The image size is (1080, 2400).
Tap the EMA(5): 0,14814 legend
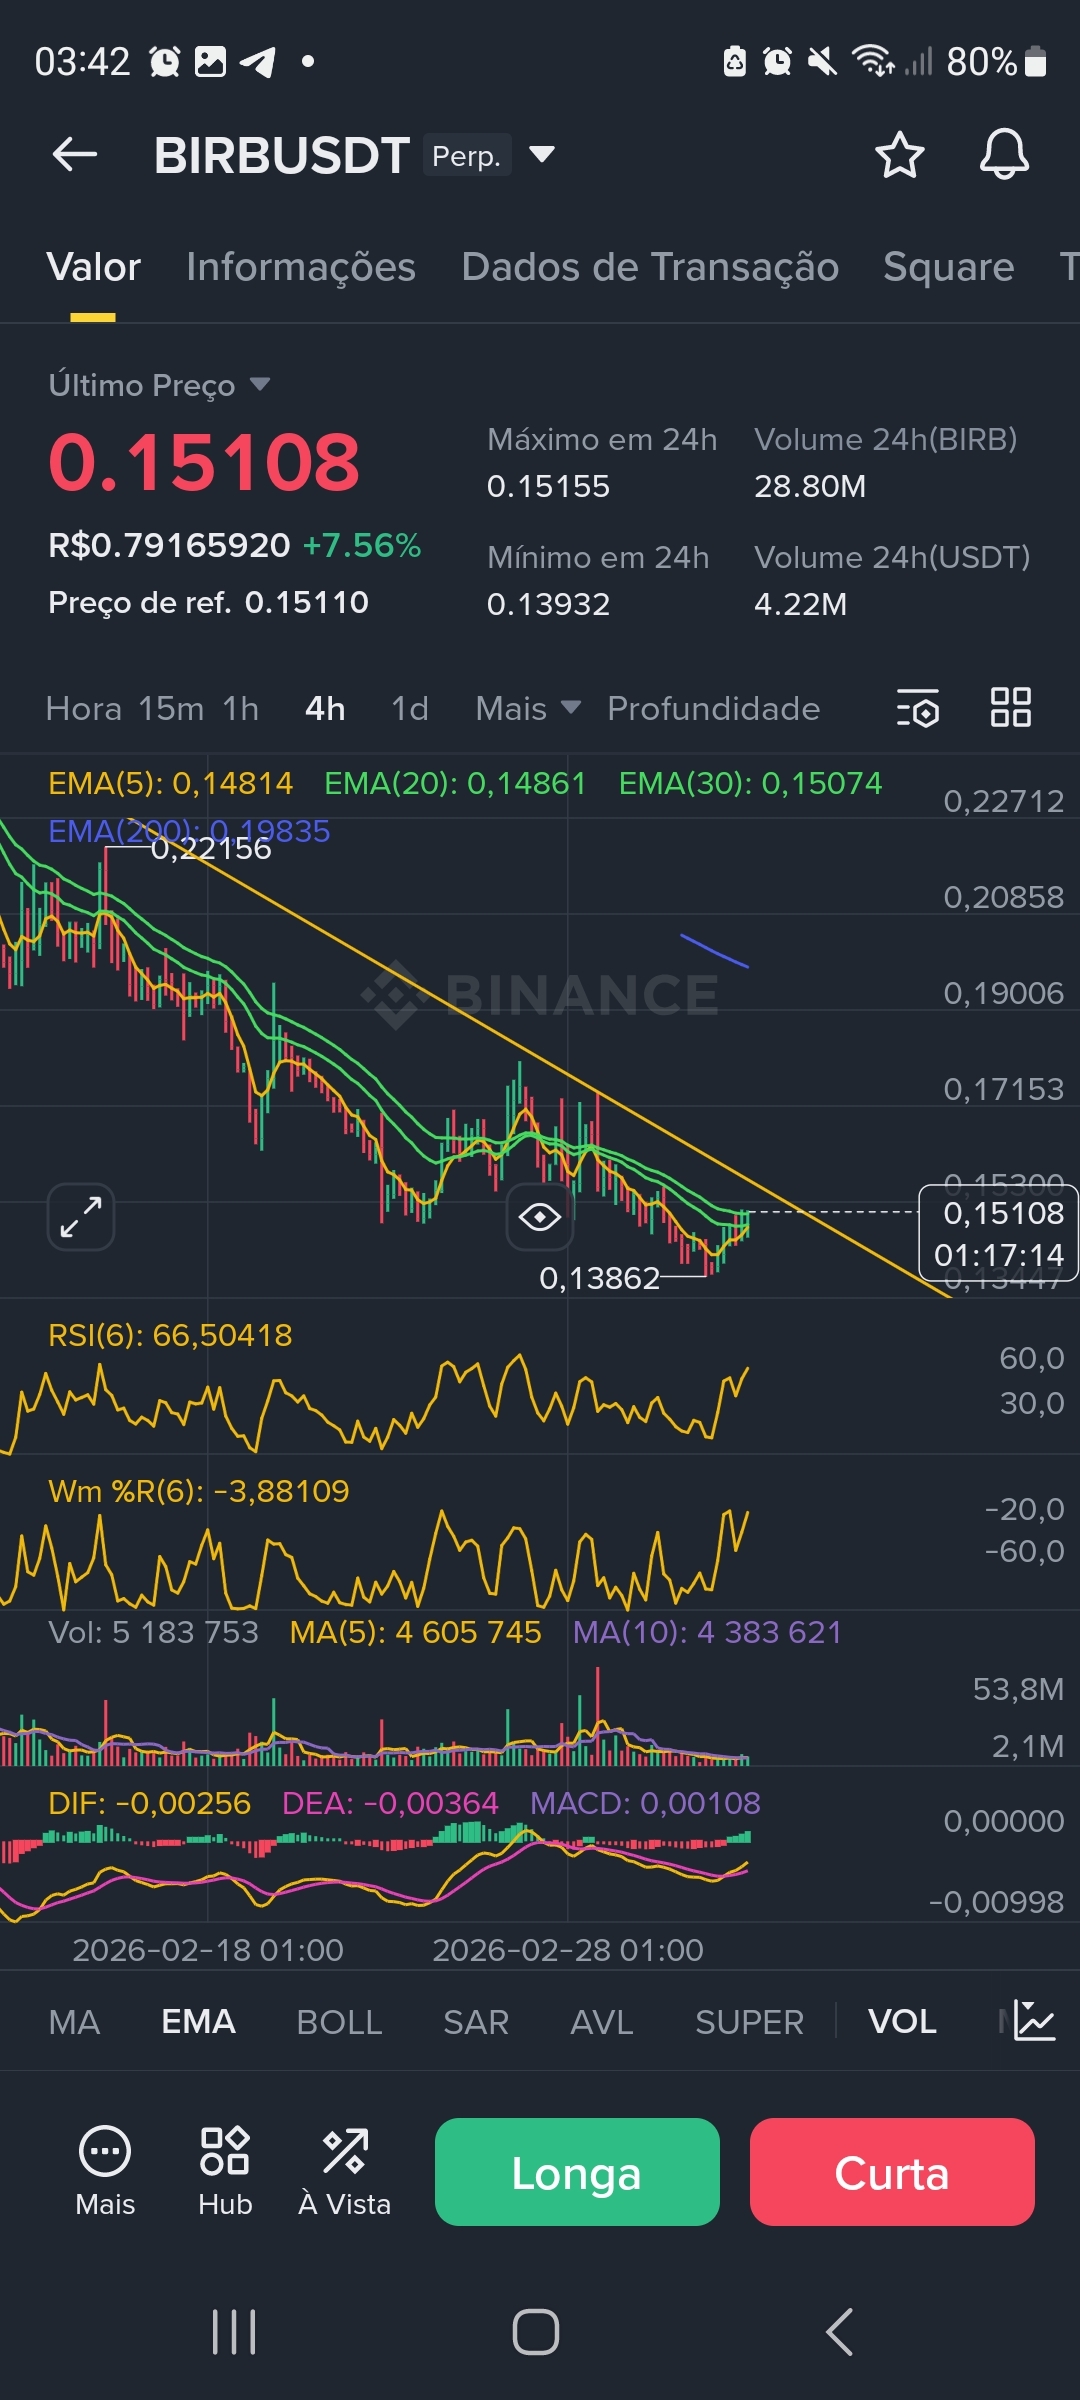tap(171, 783)
